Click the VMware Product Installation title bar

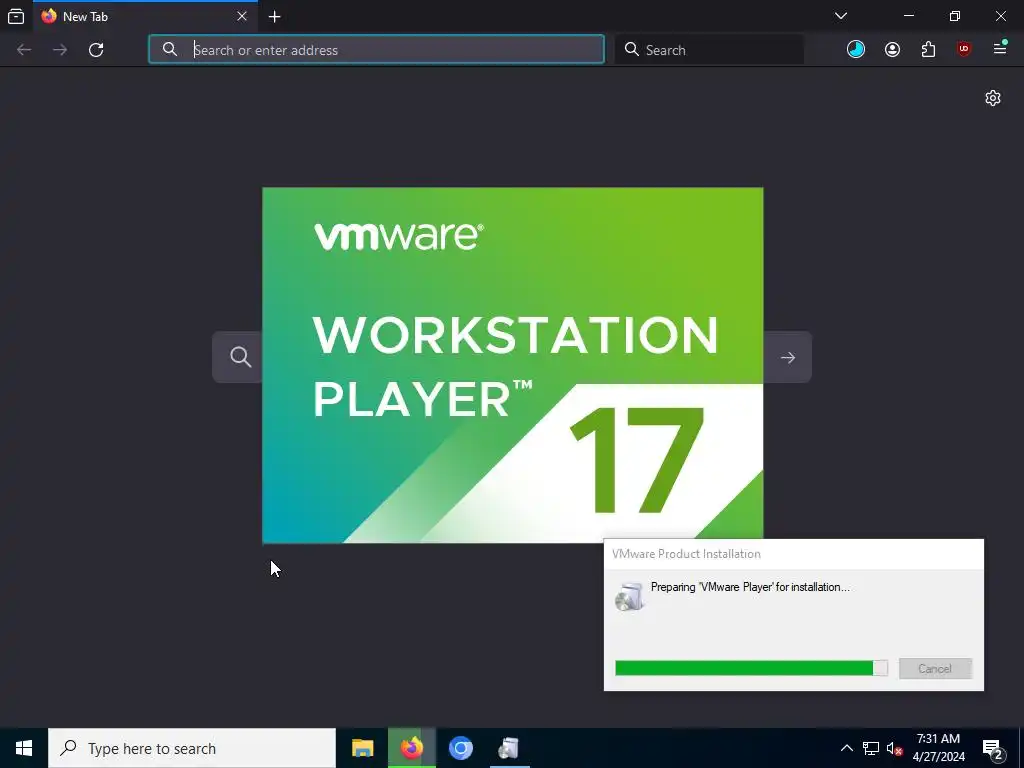click(793, 554)
